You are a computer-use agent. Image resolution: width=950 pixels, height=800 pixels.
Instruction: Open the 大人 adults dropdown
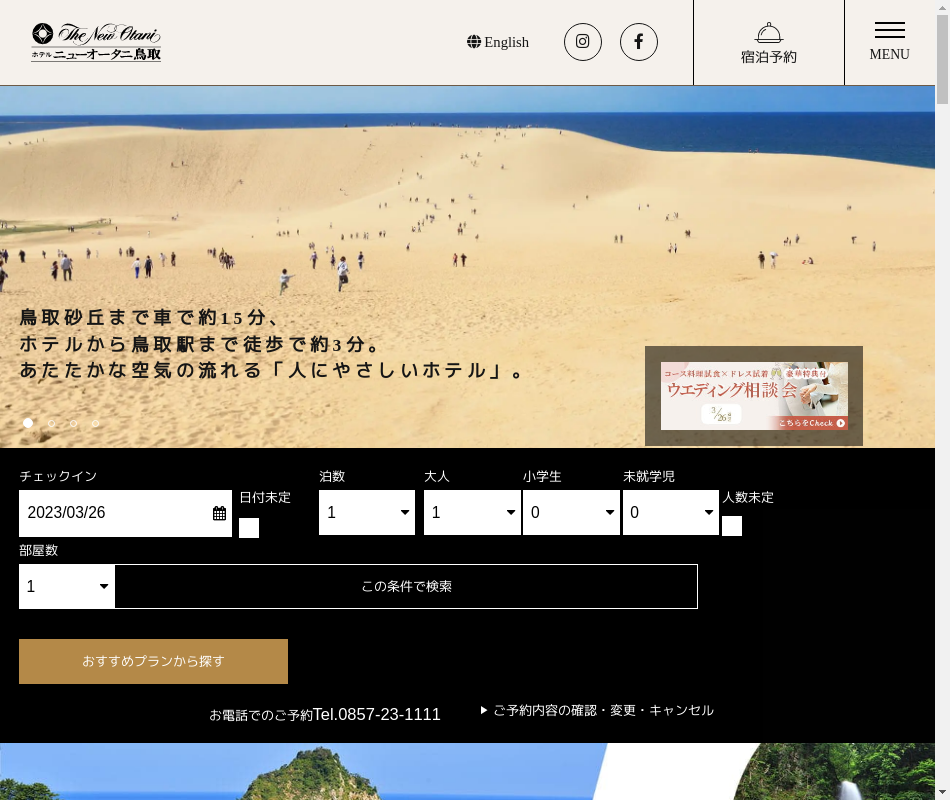click(x=472, y=513)
